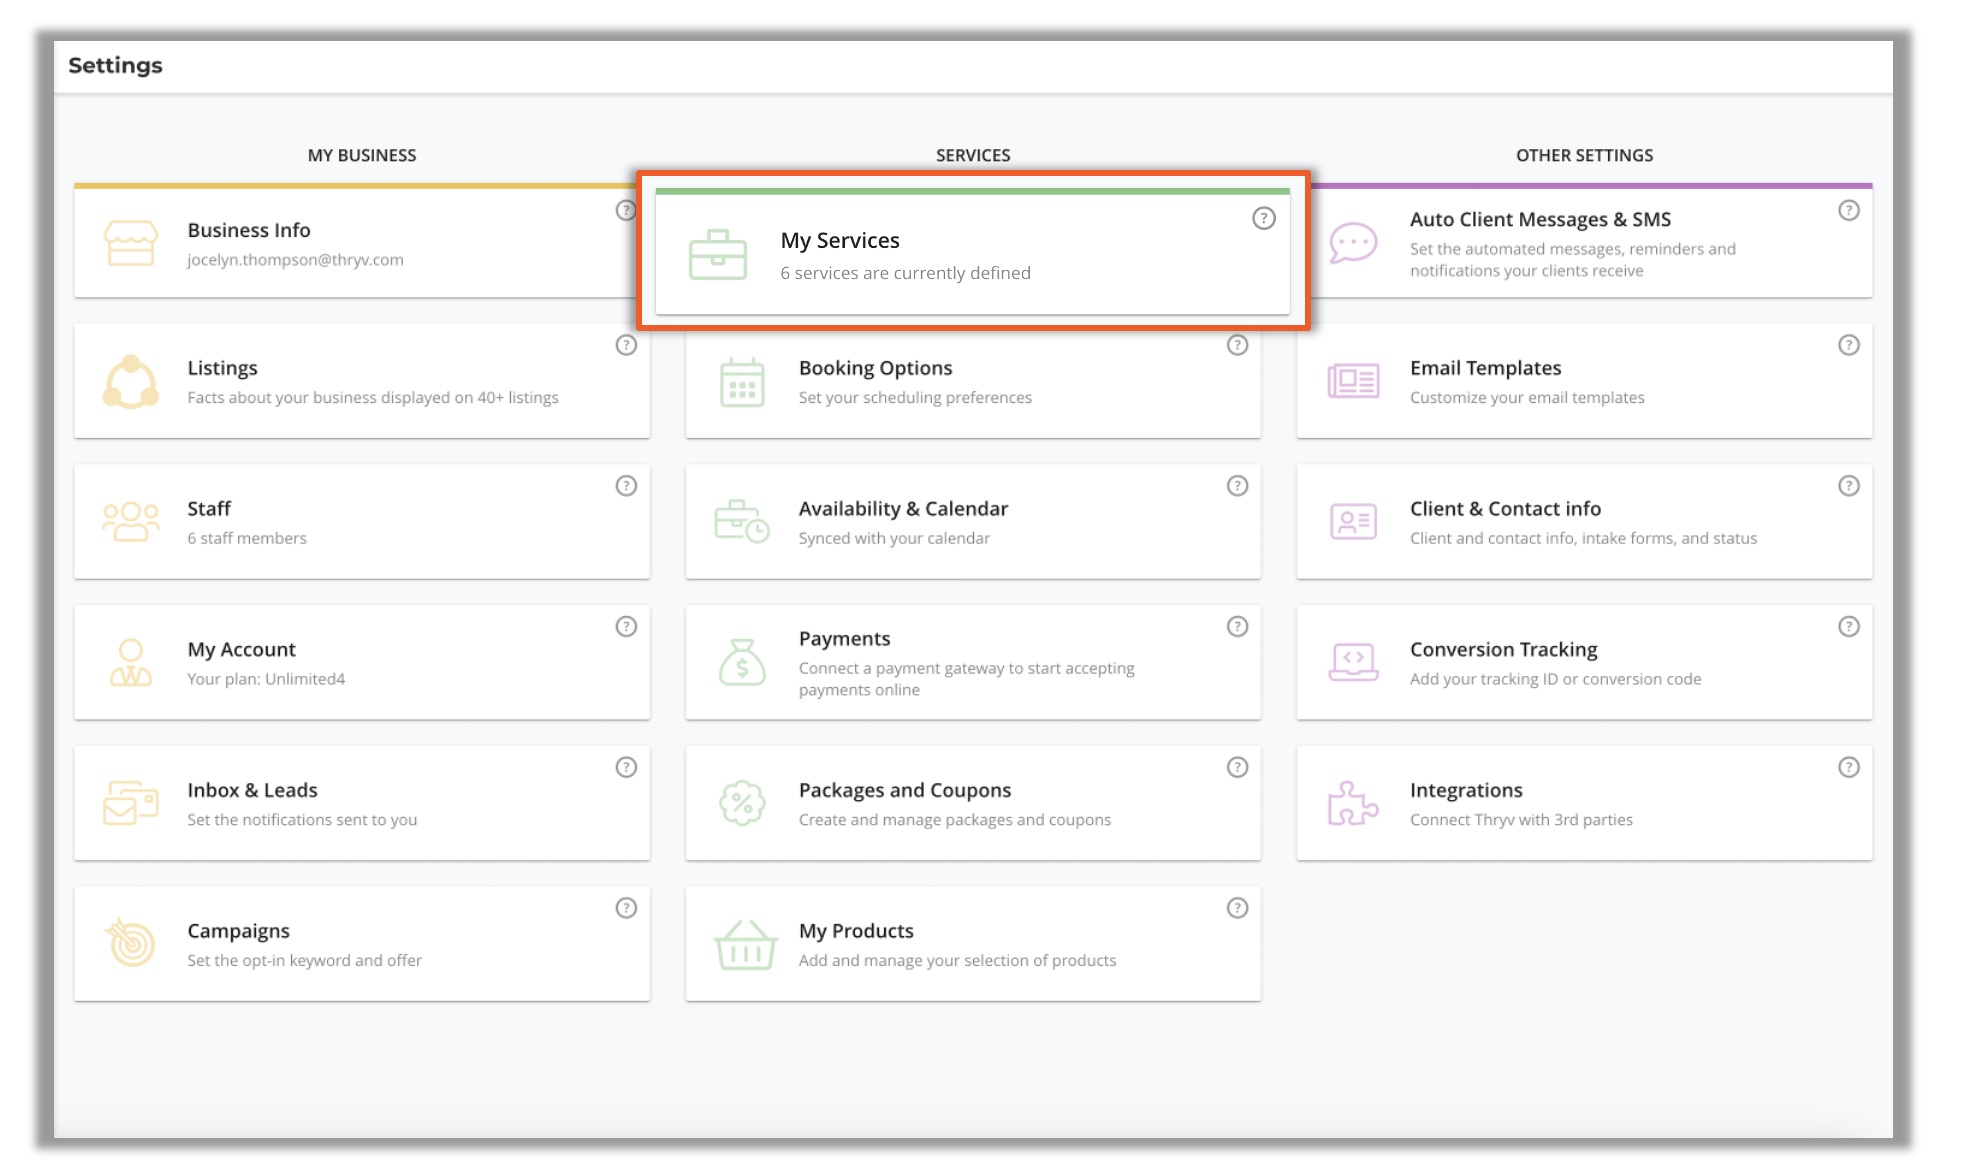This screenshot has width=1964, height=1174.
Task: Open help for Payments card
Action: point(1238,627)
